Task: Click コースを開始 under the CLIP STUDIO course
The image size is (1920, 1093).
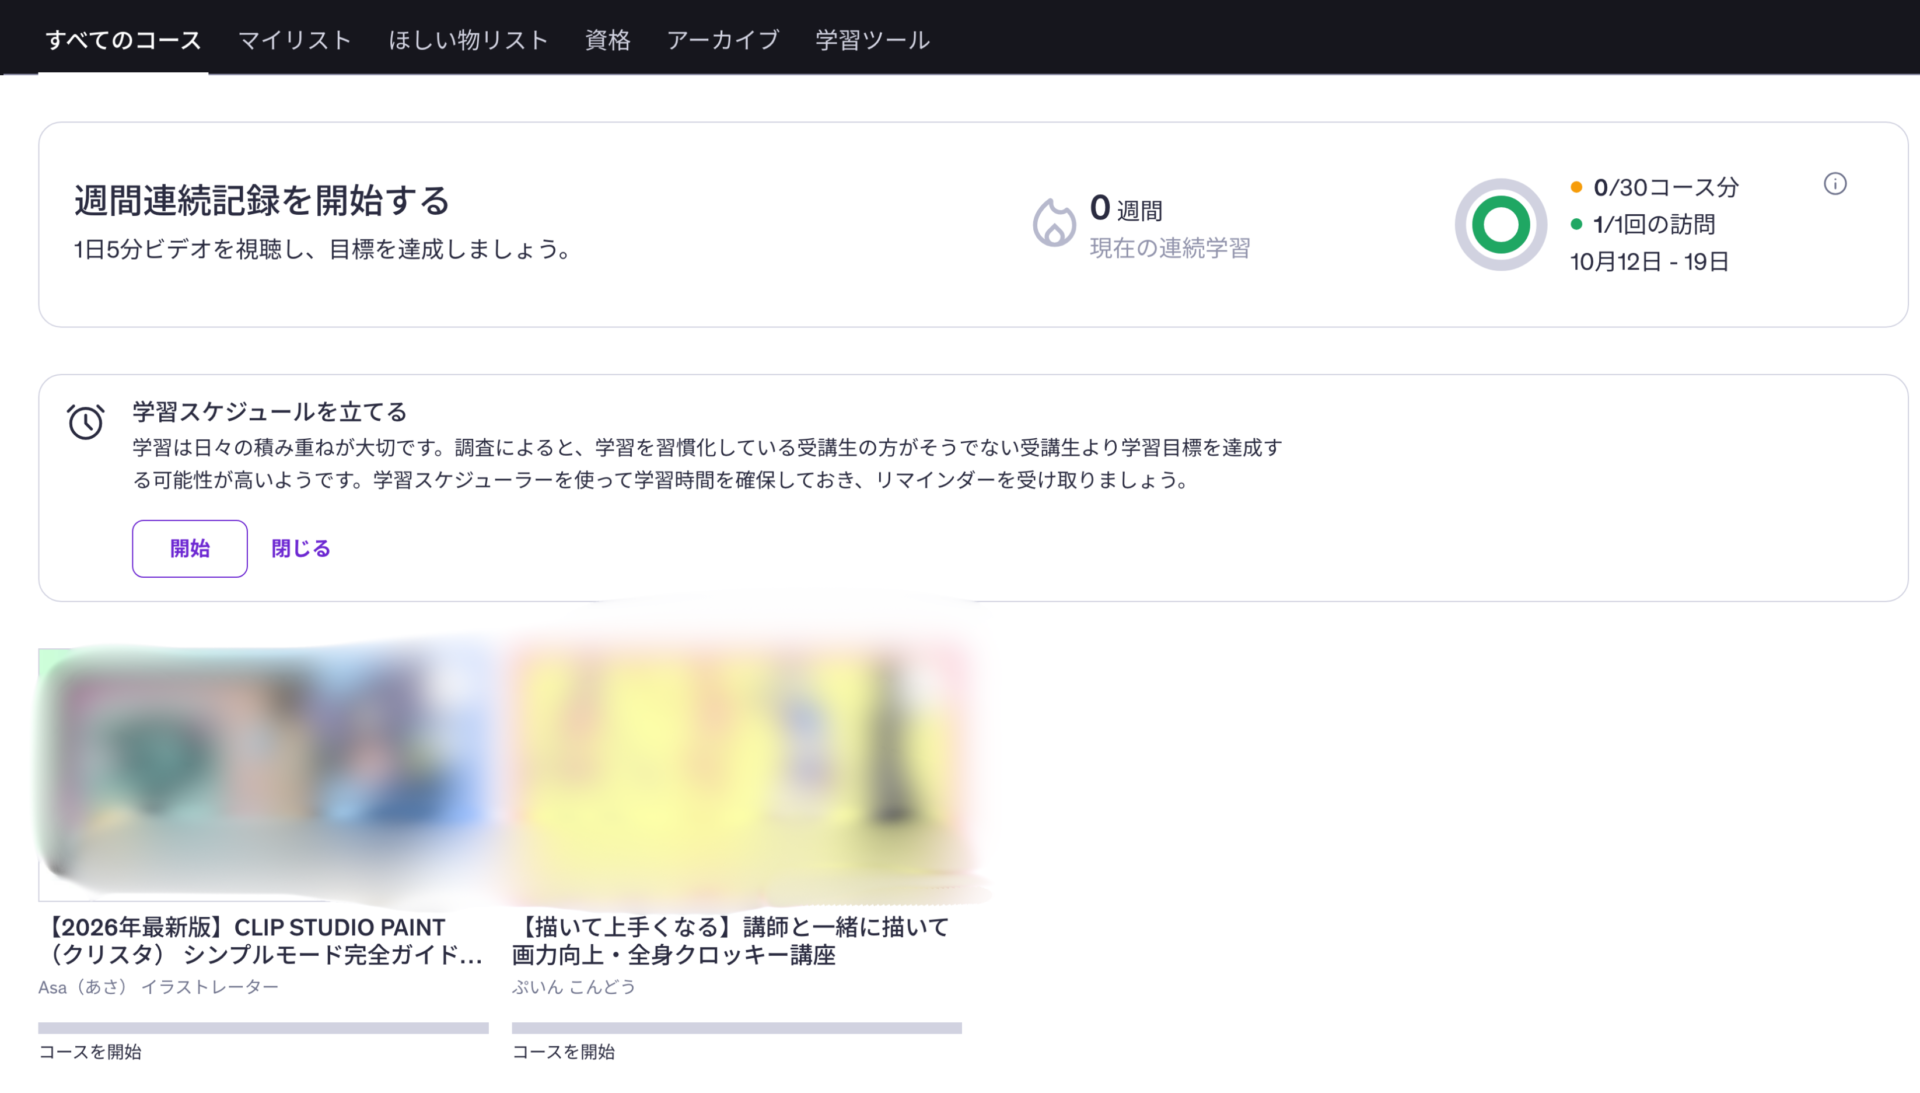Action: tap(90, 1052)
